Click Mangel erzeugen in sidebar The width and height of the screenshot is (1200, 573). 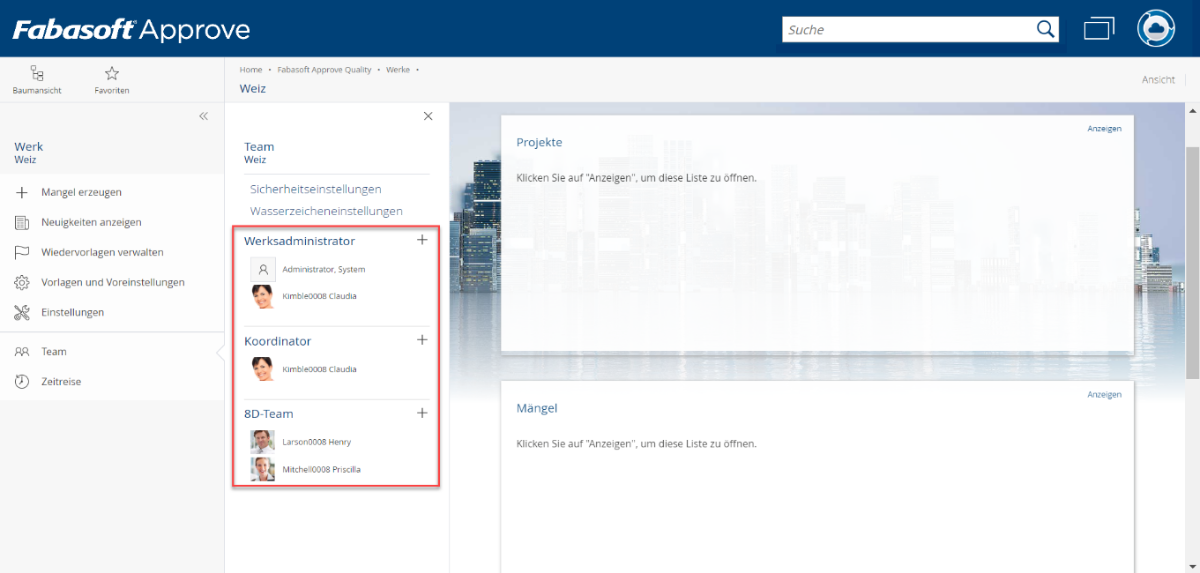coord(81,192)
